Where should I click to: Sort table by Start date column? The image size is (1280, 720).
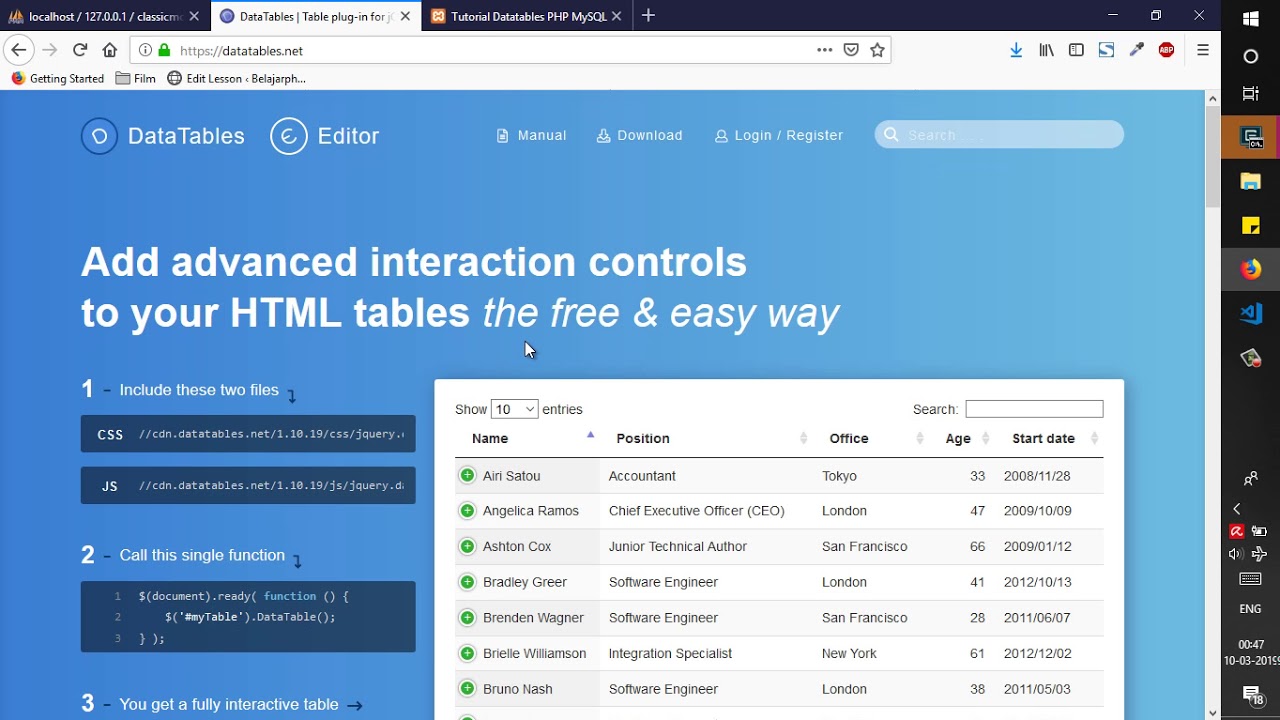[x=1049, y=438]
